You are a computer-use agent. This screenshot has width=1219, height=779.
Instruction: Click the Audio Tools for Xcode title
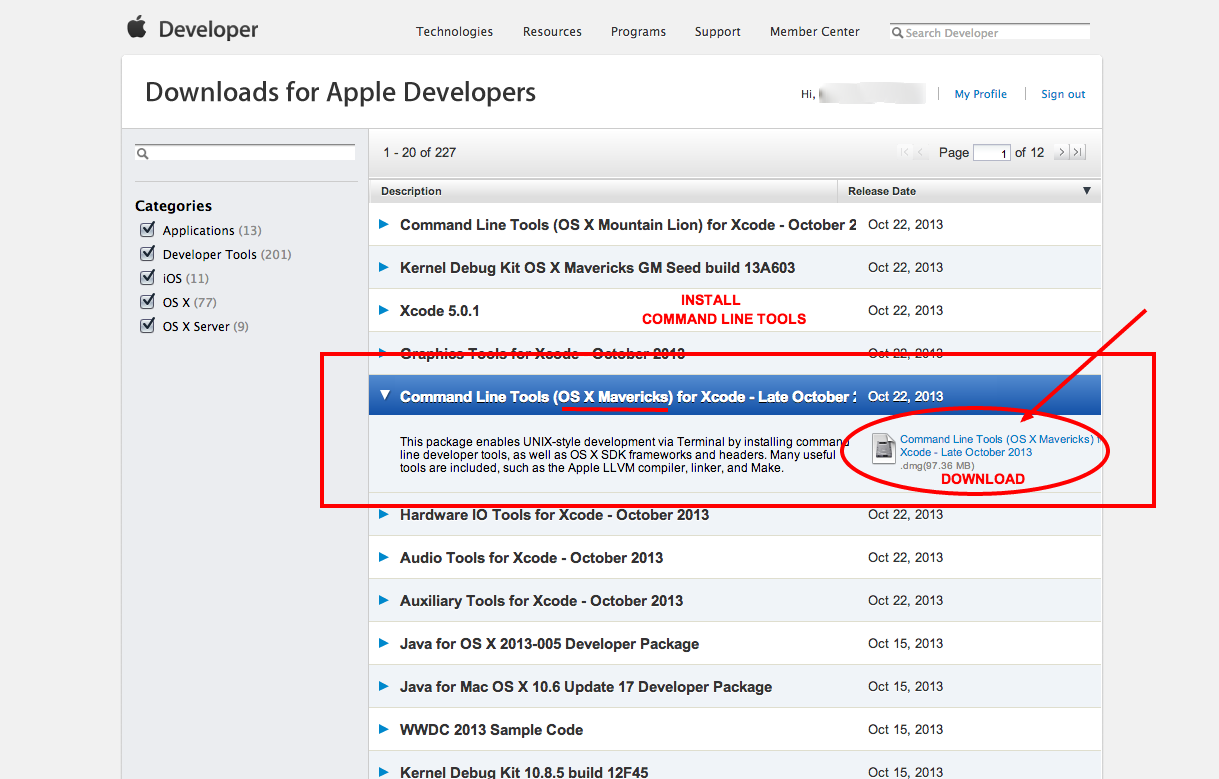click(x=531, y=558)
